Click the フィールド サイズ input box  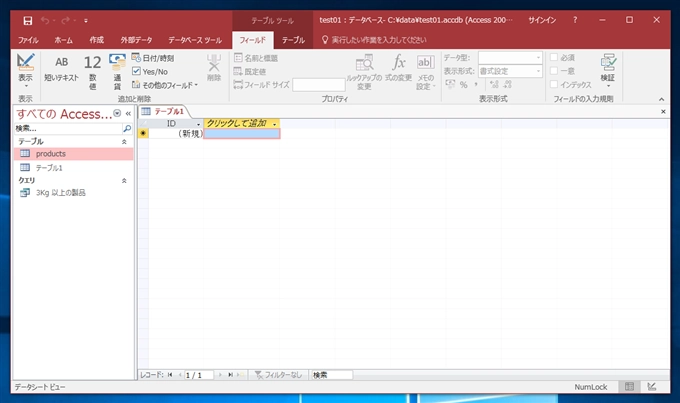click(319, 85)
